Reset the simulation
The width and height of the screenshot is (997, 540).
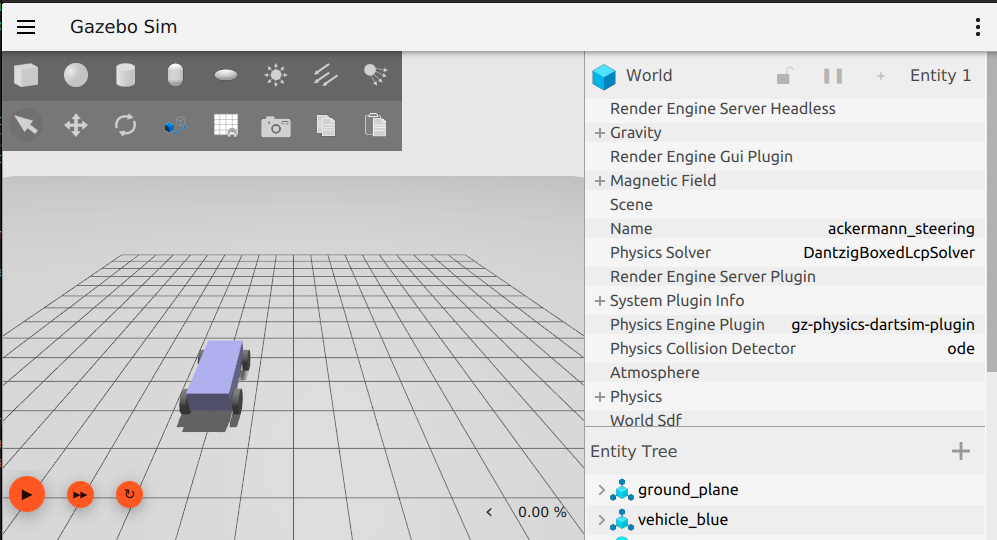(x=129, y=494)
